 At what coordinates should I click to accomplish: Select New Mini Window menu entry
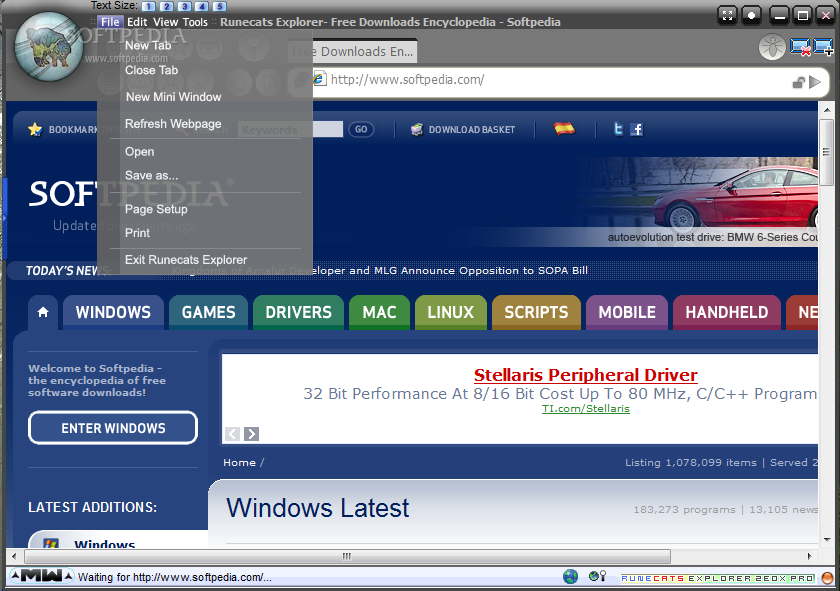pos(174,97)
